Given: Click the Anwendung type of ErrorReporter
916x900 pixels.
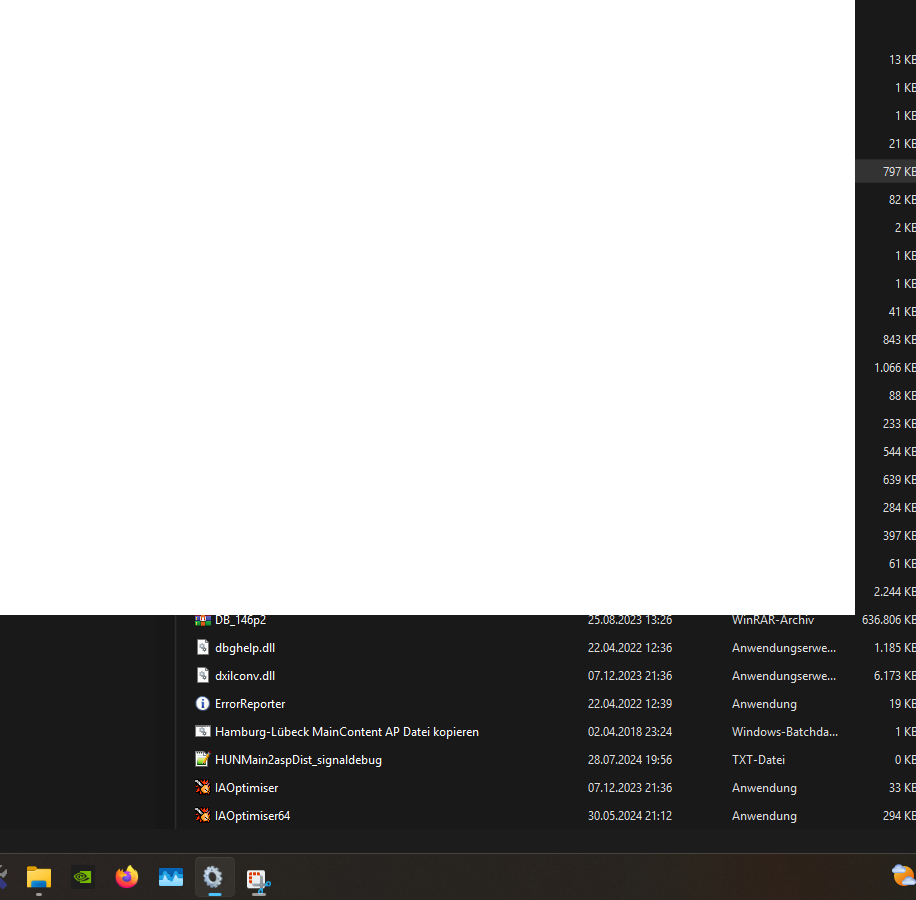Looking at the screenshot, I should (x=764, y=704).
